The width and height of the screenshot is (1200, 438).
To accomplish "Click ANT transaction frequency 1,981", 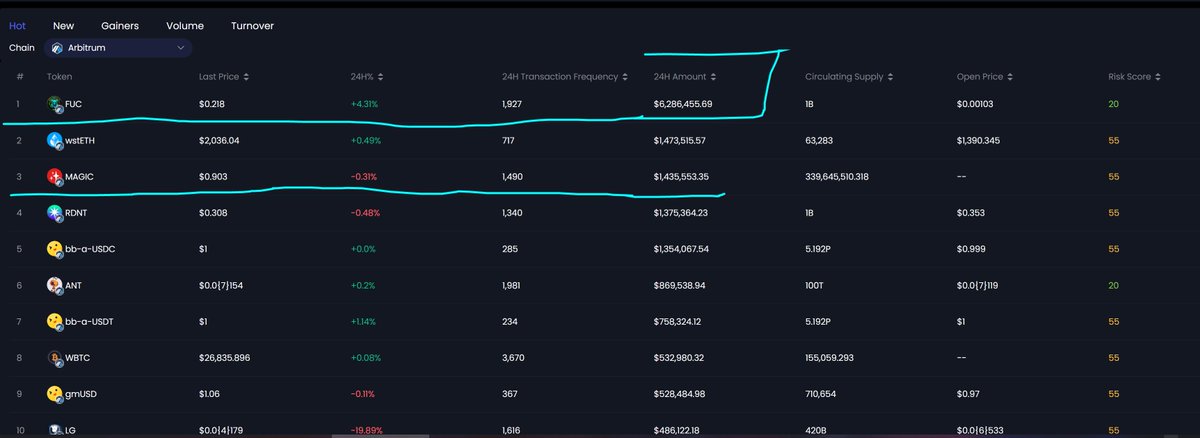I will click(x=512, y=285).
